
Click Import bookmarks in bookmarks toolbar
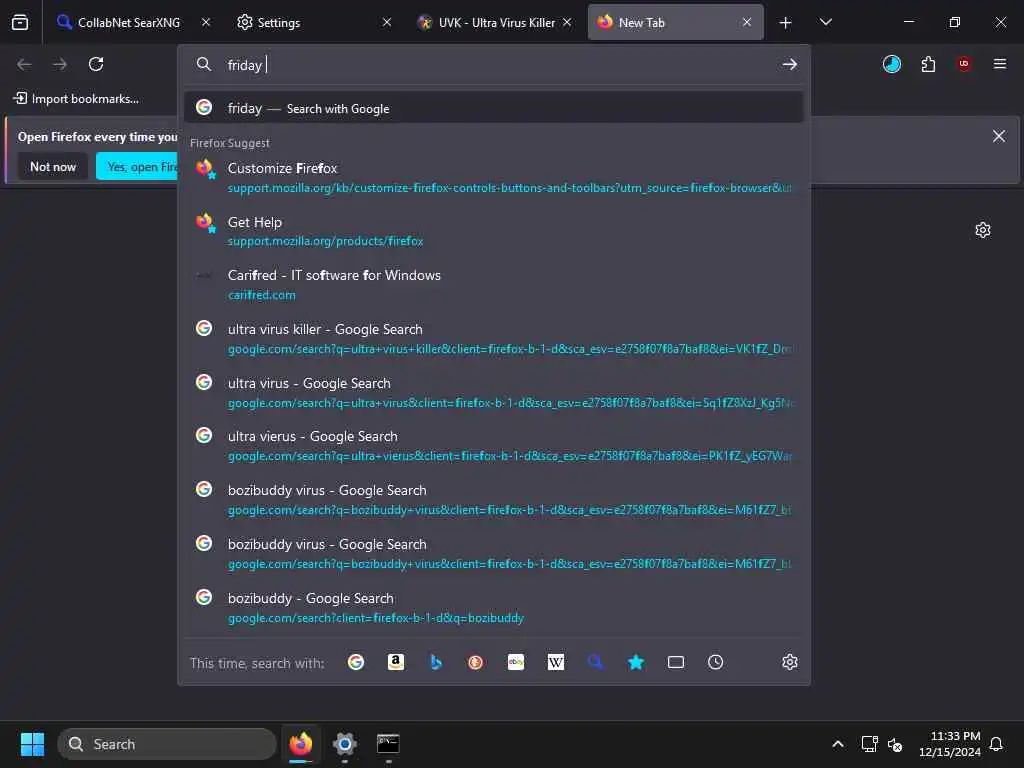[x=76, y=99]
